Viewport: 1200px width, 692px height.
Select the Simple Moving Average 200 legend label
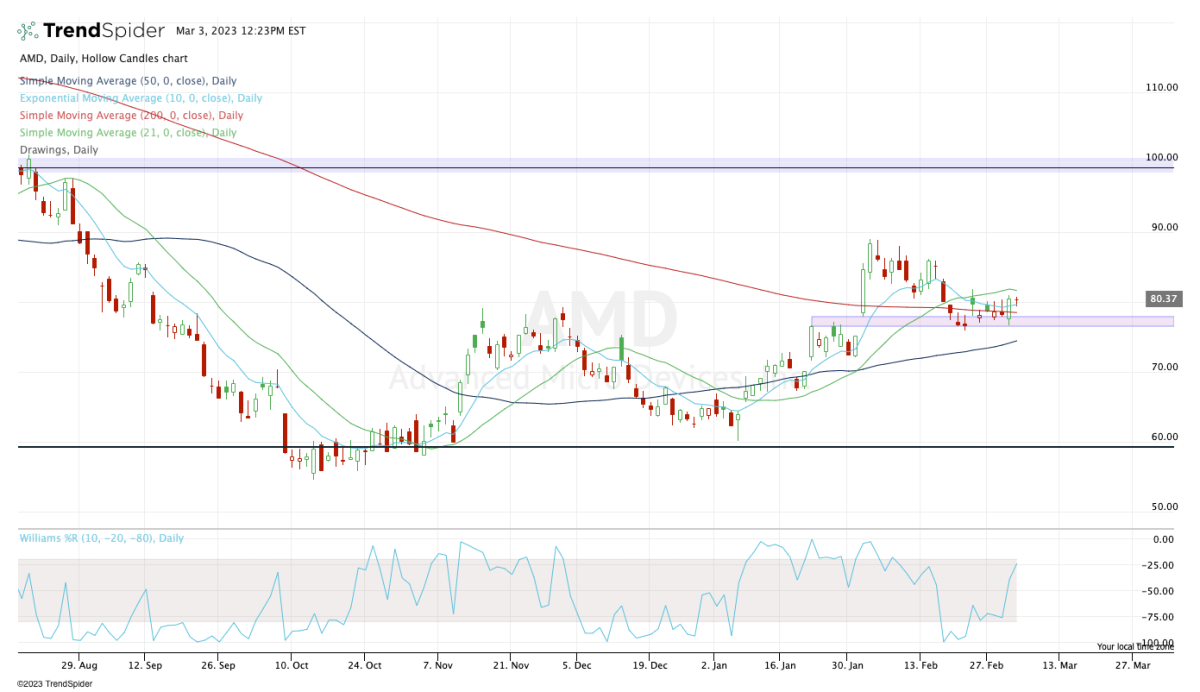pyautogui.click(x=130, y=115)
